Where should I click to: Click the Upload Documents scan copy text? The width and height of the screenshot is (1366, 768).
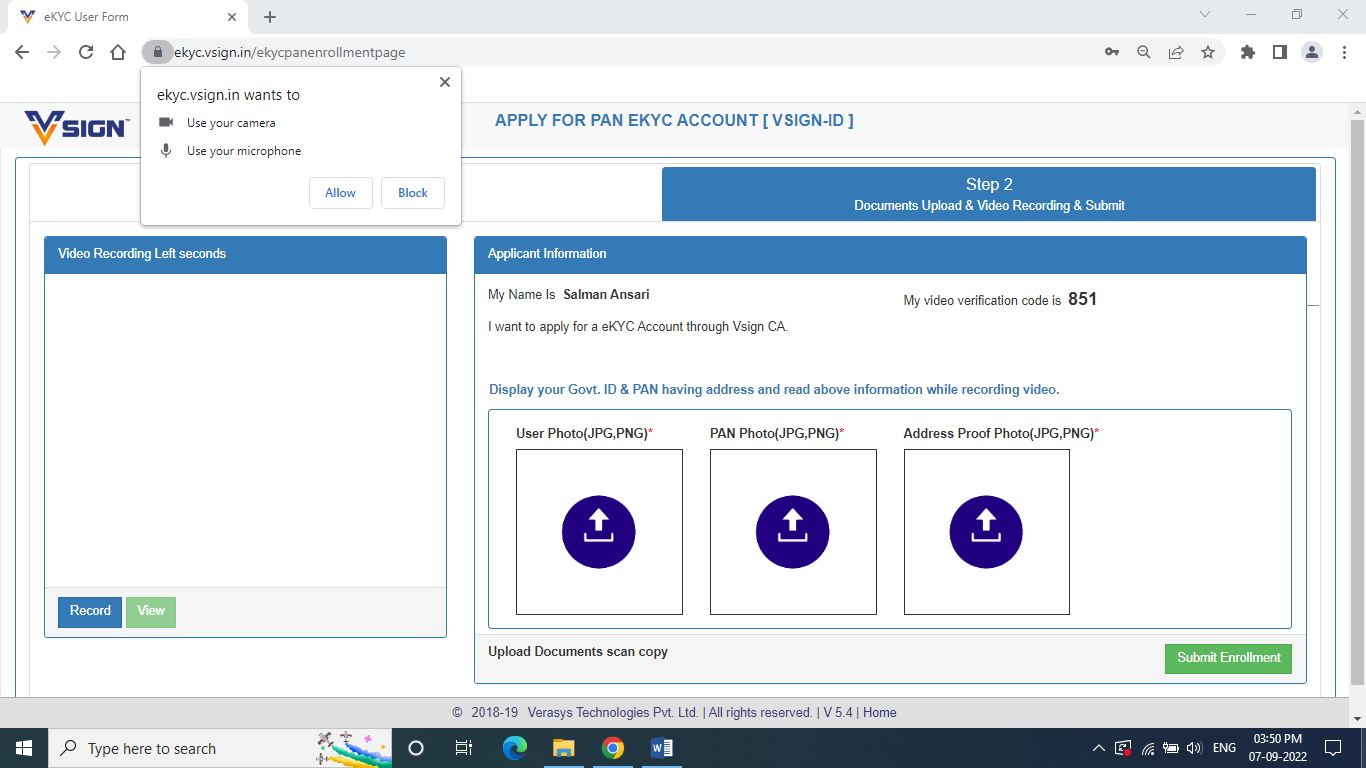point(578,652)
